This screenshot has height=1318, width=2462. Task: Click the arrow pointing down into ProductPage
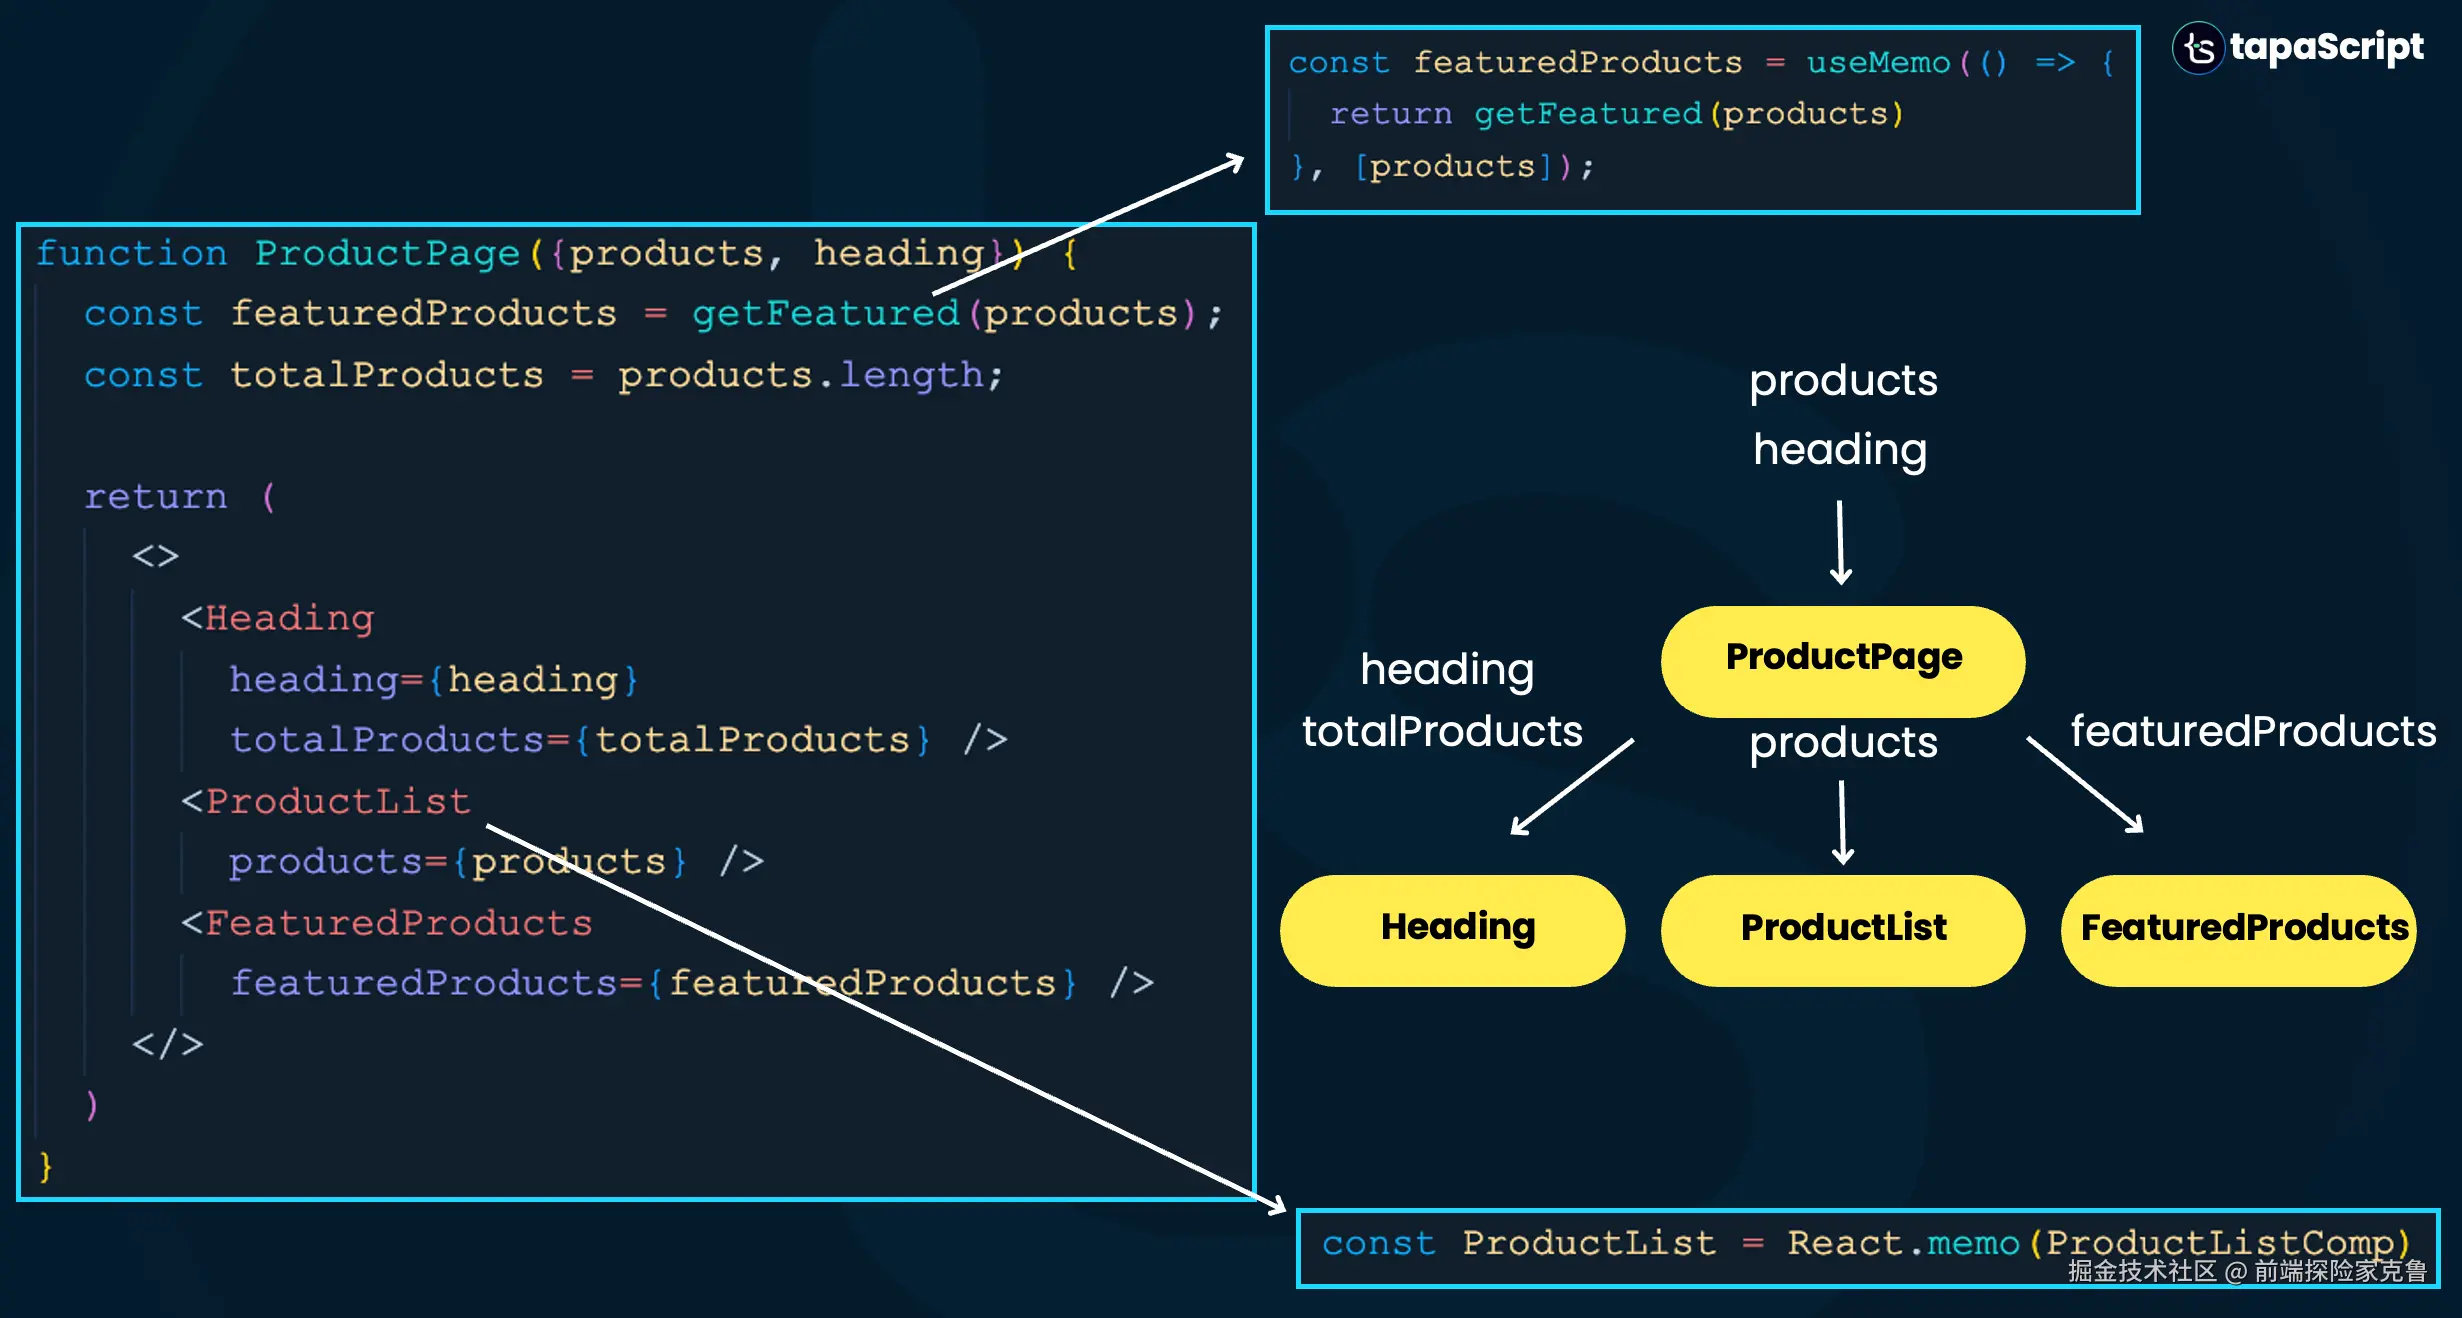1840,543
